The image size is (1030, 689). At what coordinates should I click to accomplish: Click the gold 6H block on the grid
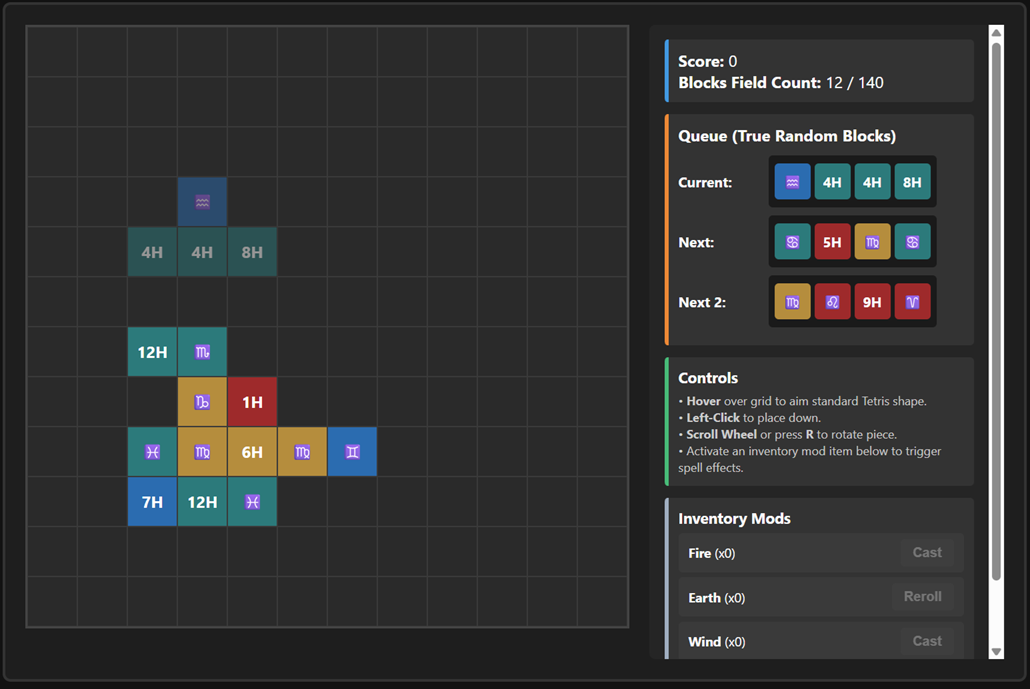point(252,452)
